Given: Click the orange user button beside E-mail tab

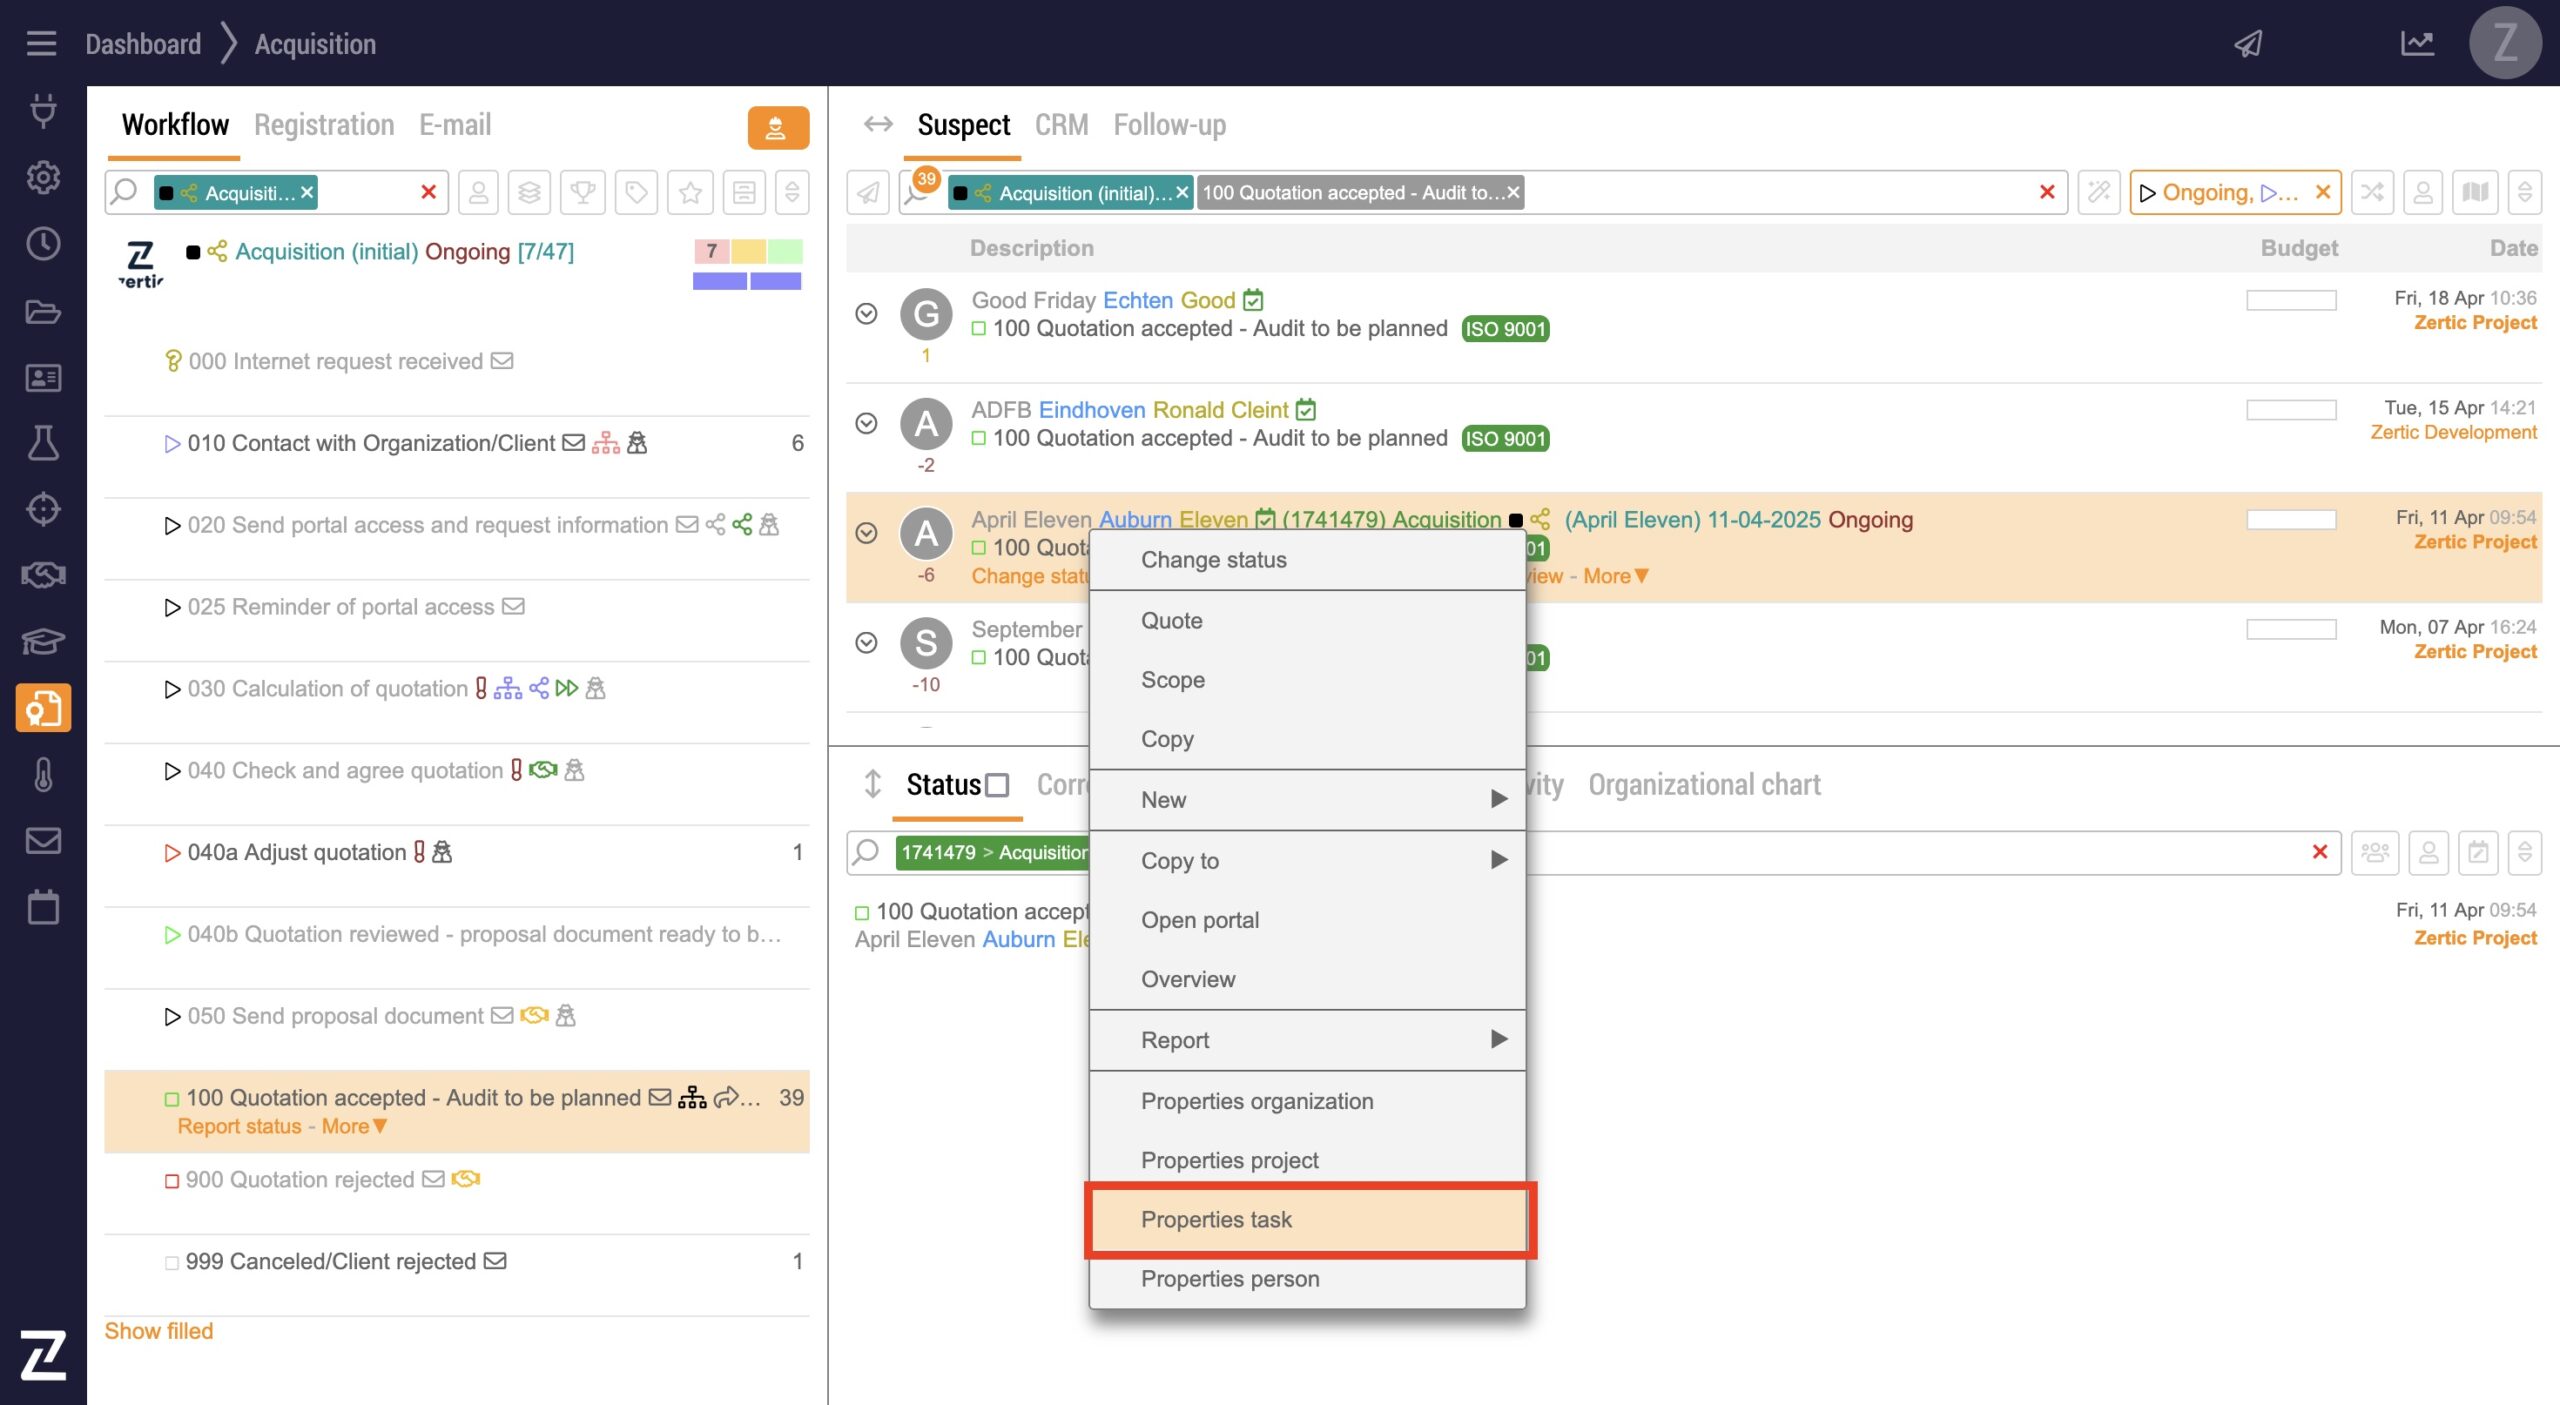Looking at the screenshot, I should [x=777, y=127].
